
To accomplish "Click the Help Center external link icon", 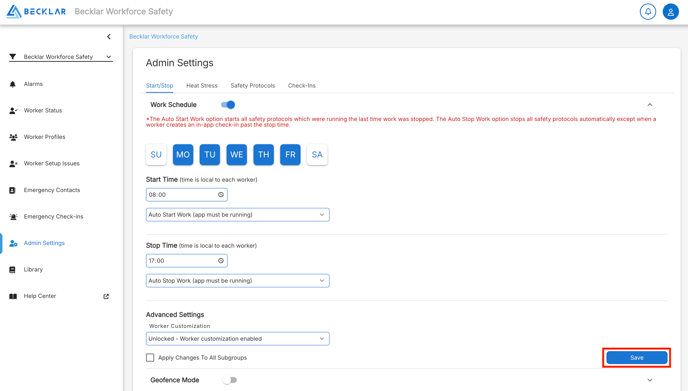I will (x=106, y=296).
